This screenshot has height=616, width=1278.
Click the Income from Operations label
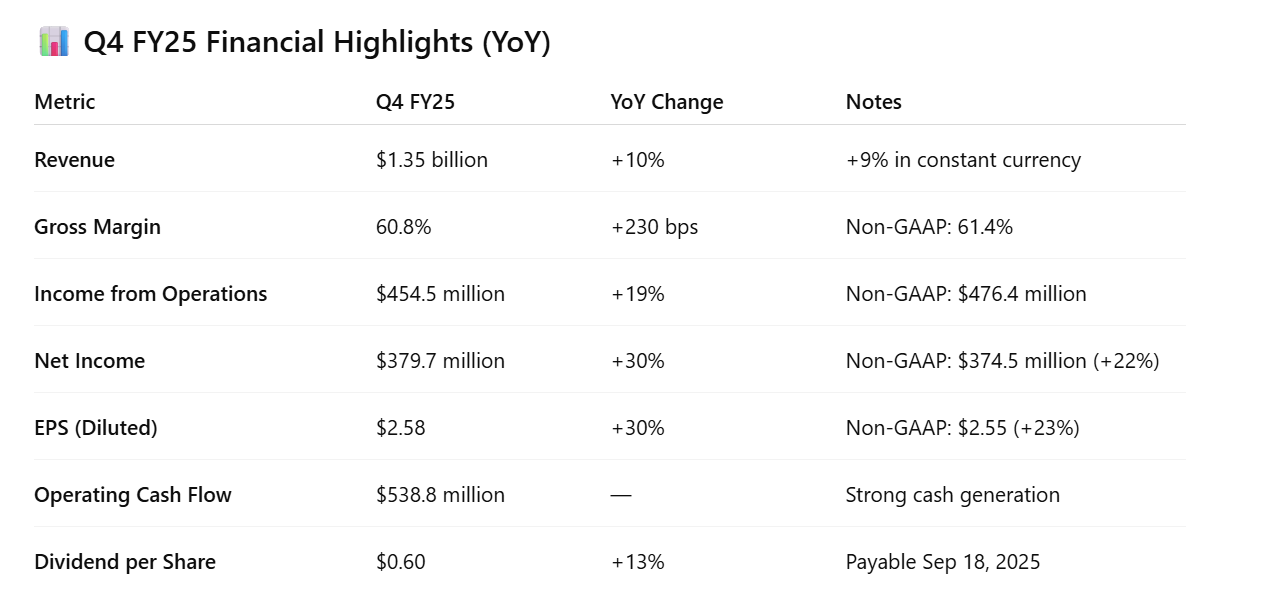(x=150, y=294)
